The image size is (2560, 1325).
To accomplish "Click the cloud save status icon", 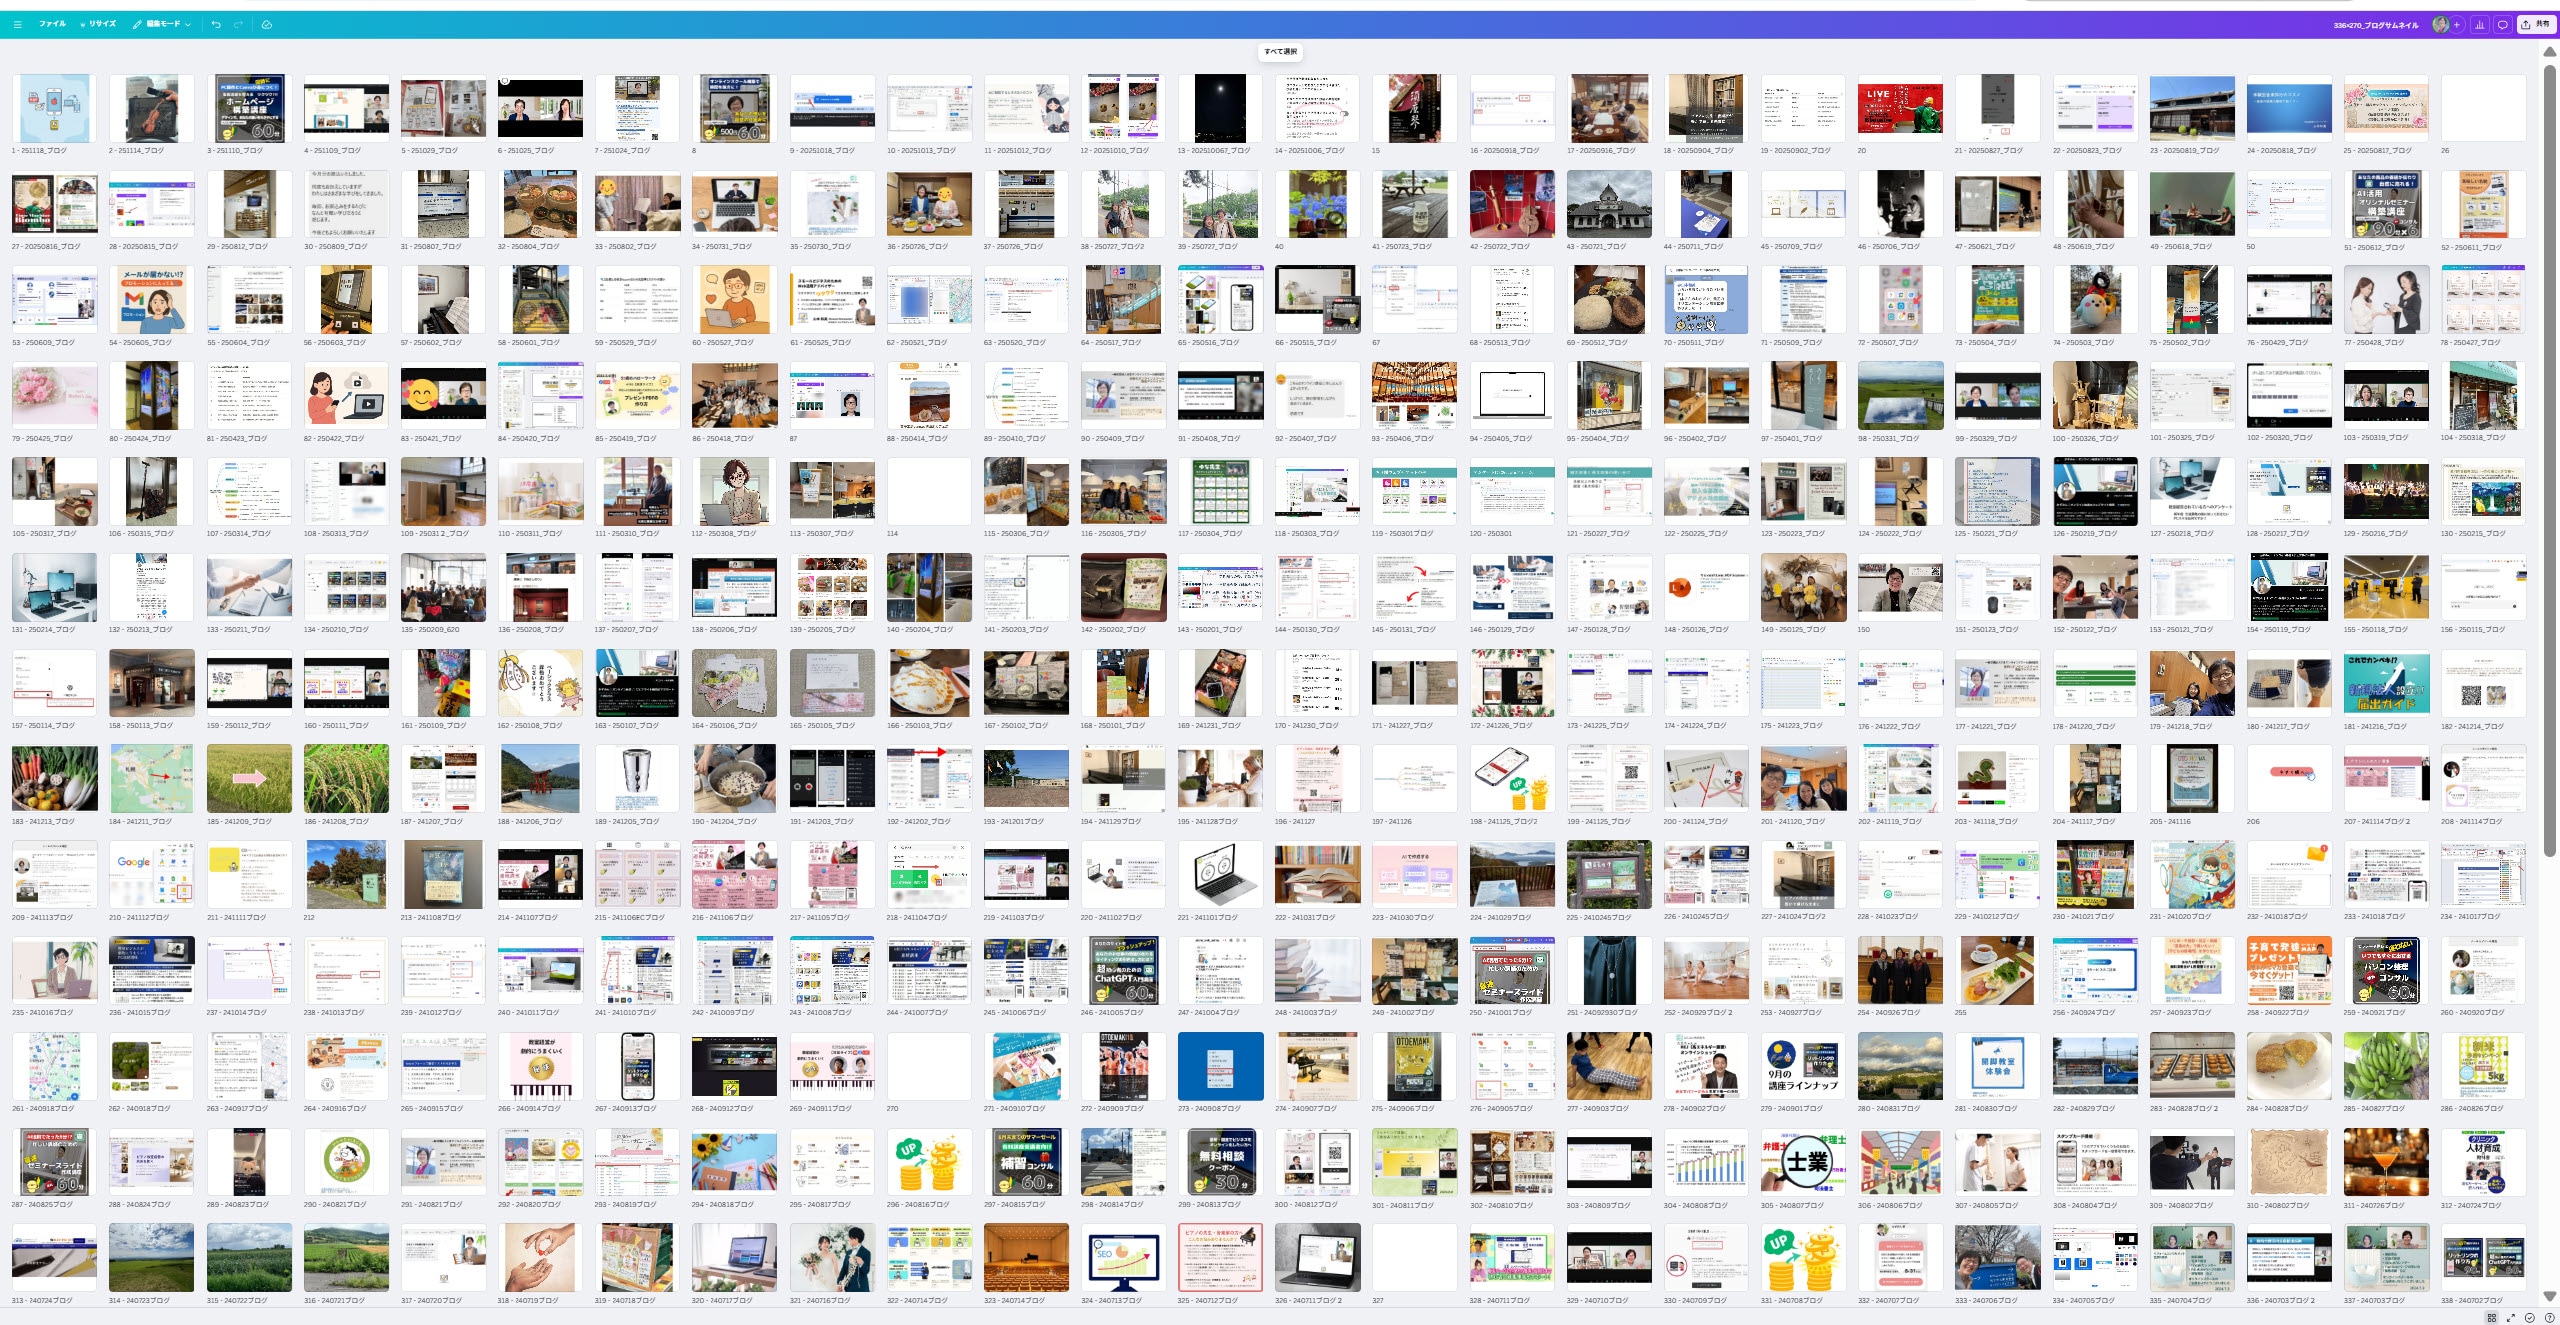I will (267, 24).
